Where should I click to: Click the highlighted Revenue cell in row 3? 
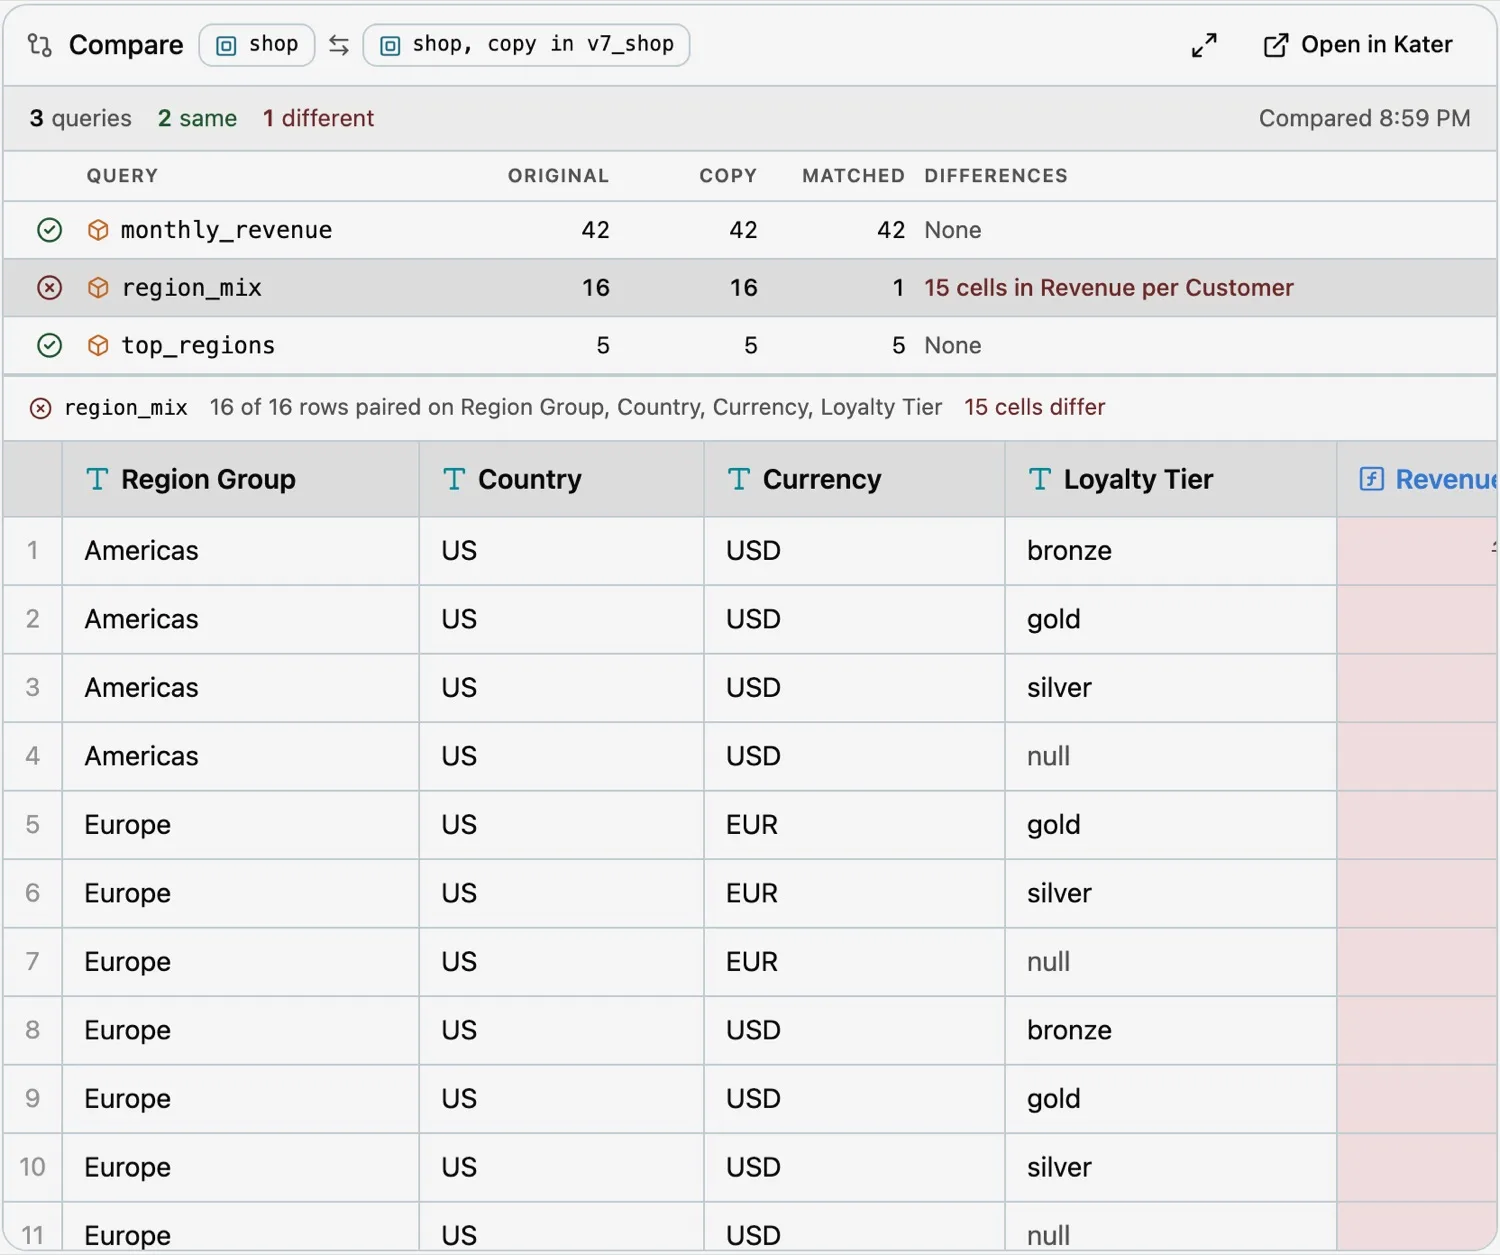[1417, 688]
